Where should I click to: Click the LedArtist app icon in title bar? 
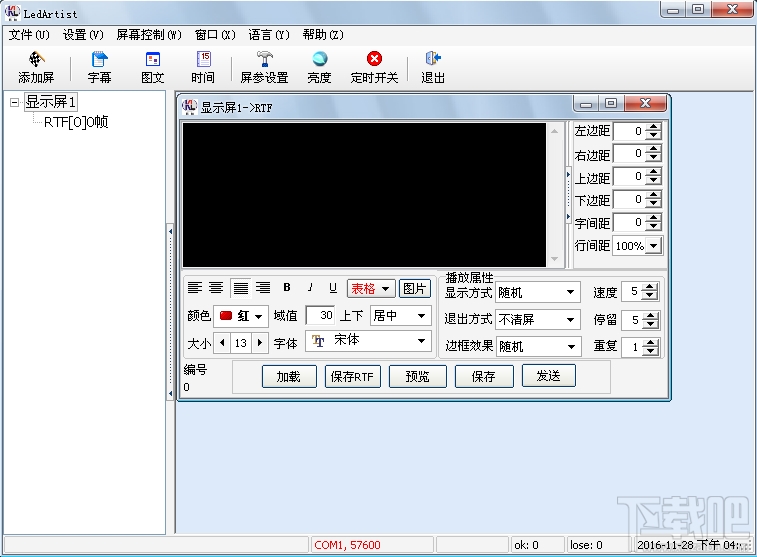coord(13,13)
